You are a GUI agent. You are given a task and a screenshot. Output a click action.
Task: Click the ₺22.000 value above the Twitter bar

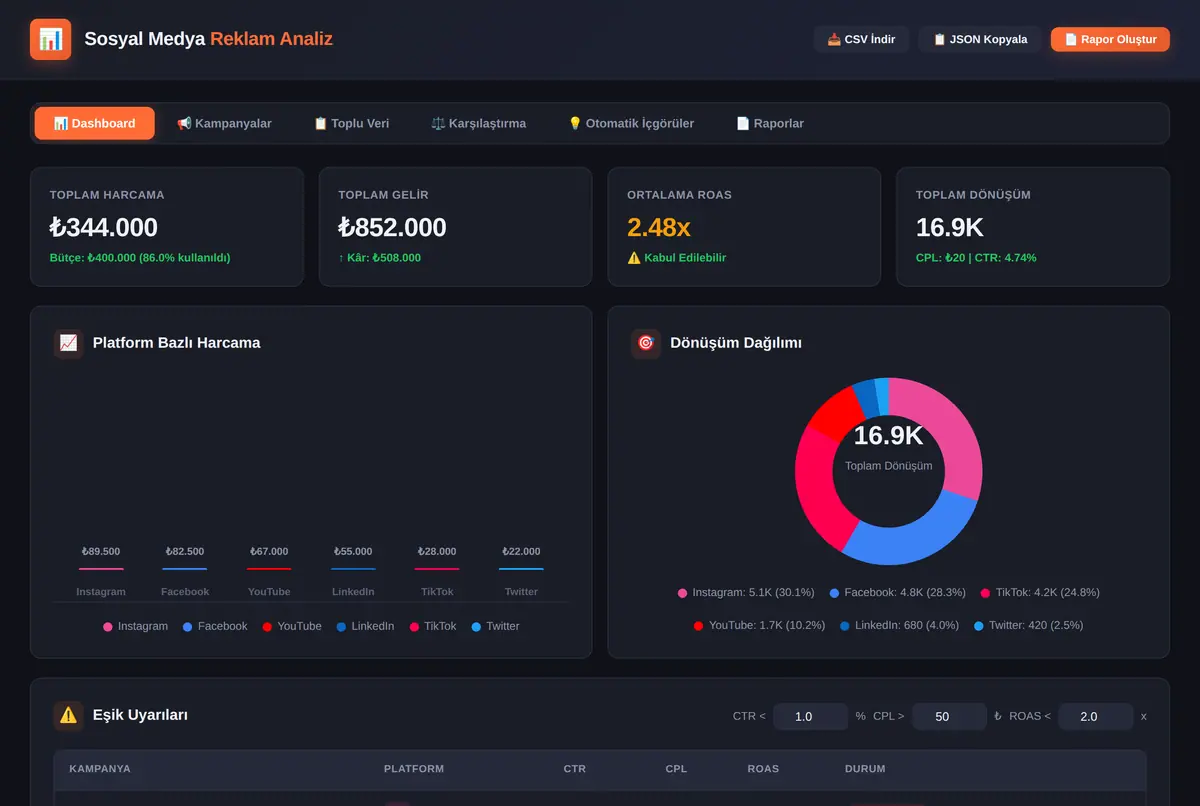point(521,552)
